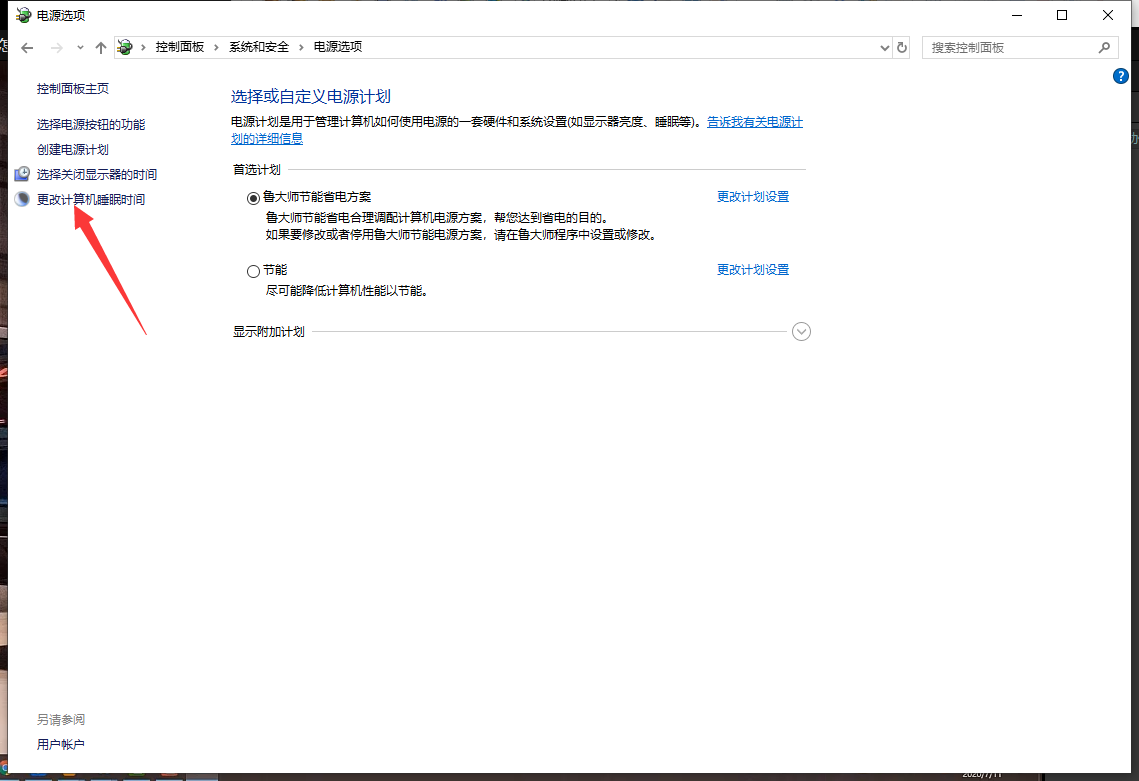
Task: Go to the 控制面板 breadcrumb
Action: pos(179,47)
